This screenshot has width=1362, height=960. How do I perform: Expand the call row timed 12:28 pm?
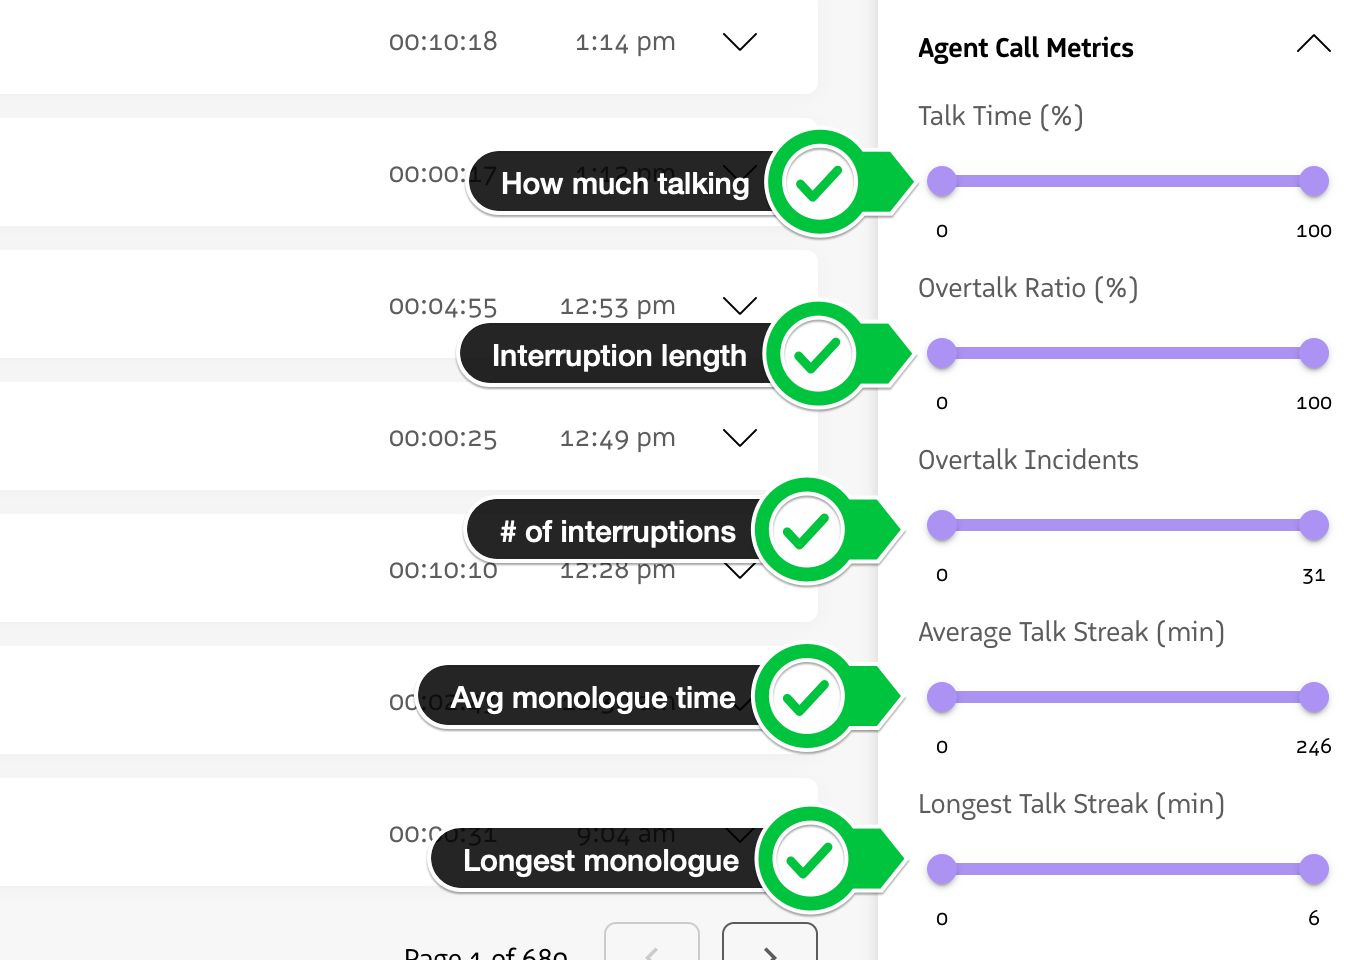(739, 570)
